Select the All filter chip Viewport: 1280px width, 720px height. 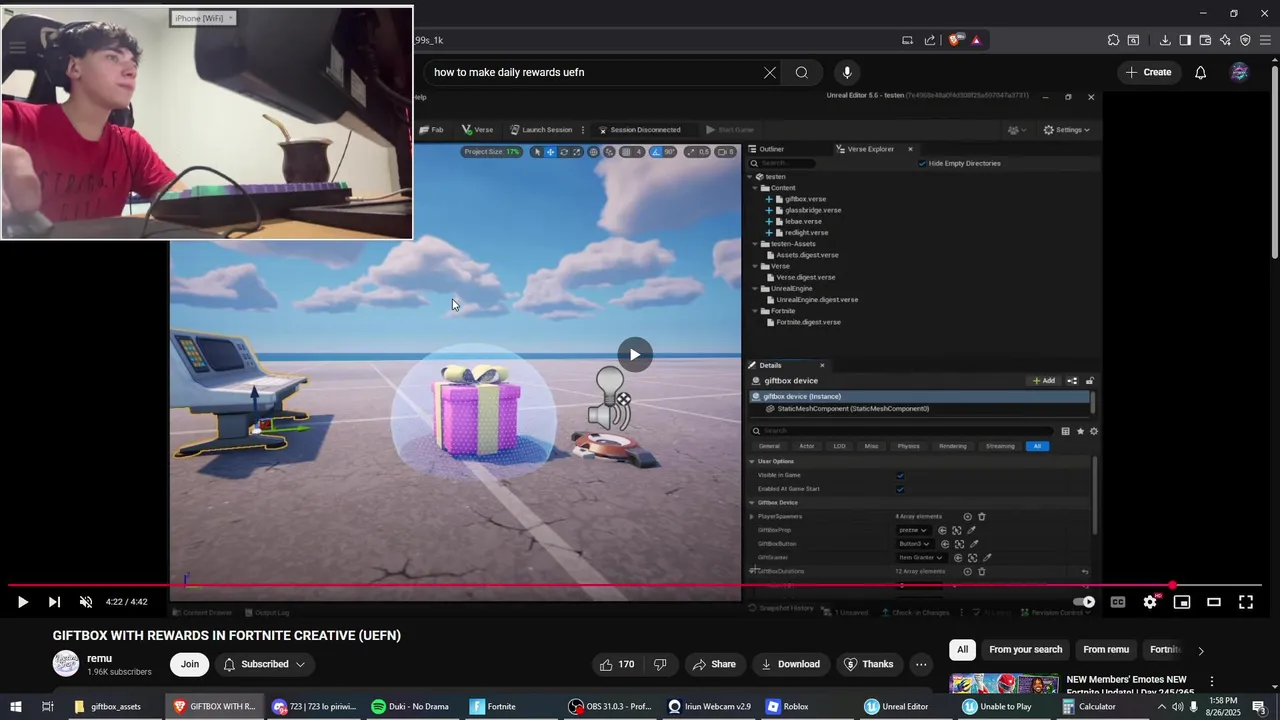click(962, 650)
